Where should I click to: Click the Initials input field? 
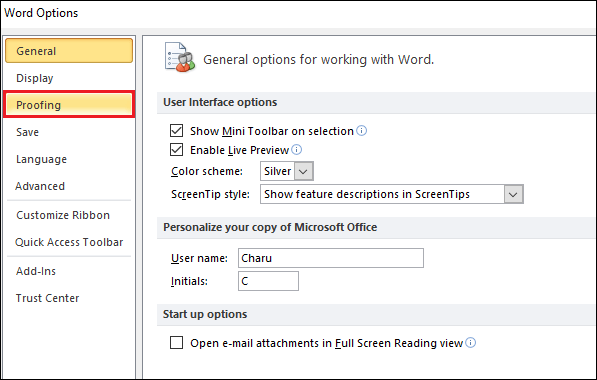268,281
